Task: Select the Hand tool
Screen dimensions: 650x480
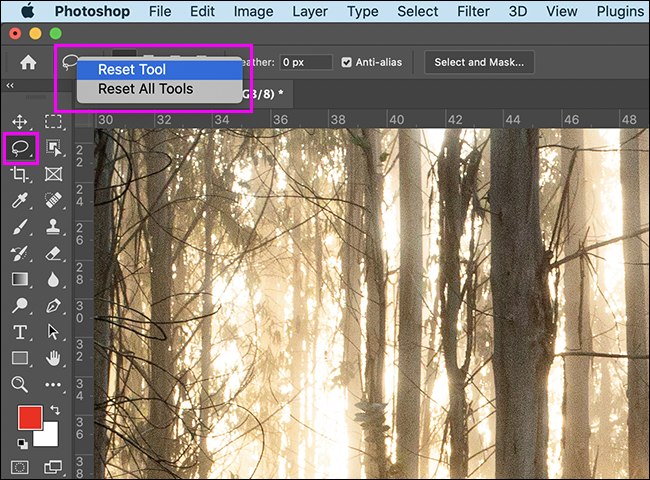Action: 54,357
